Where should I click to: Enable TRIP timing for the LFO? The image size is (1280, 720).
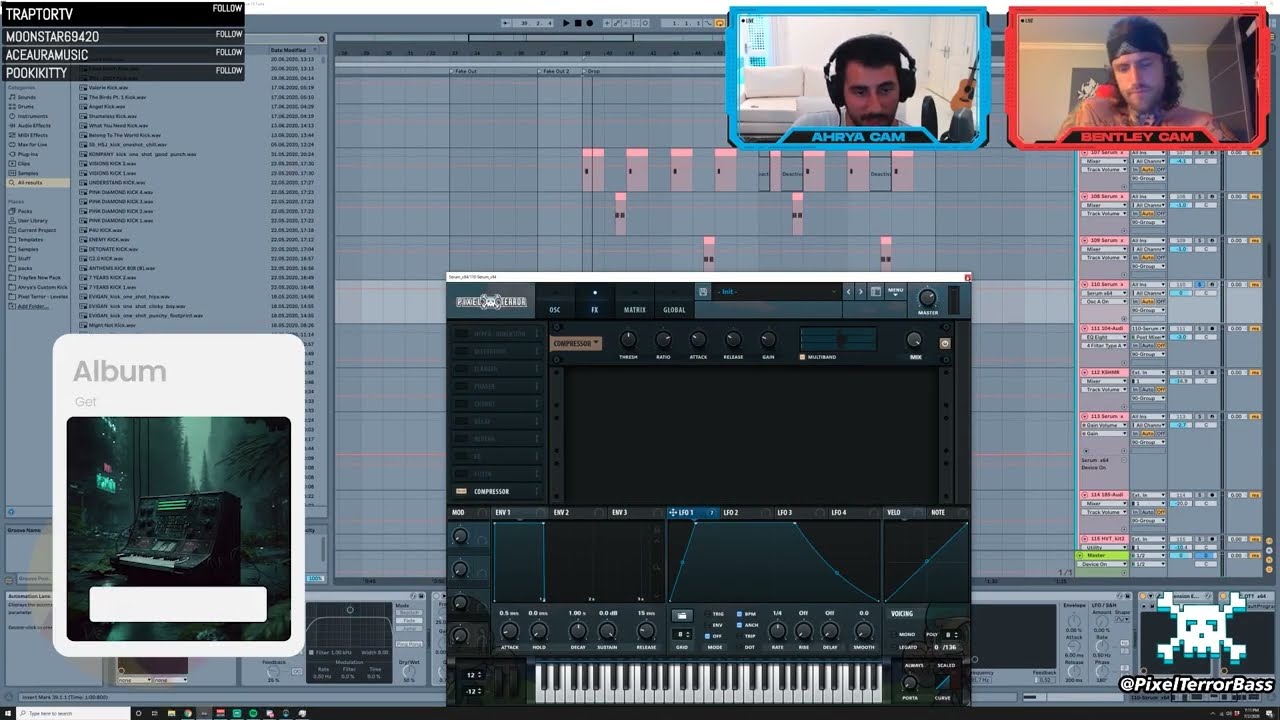[740, 636]
